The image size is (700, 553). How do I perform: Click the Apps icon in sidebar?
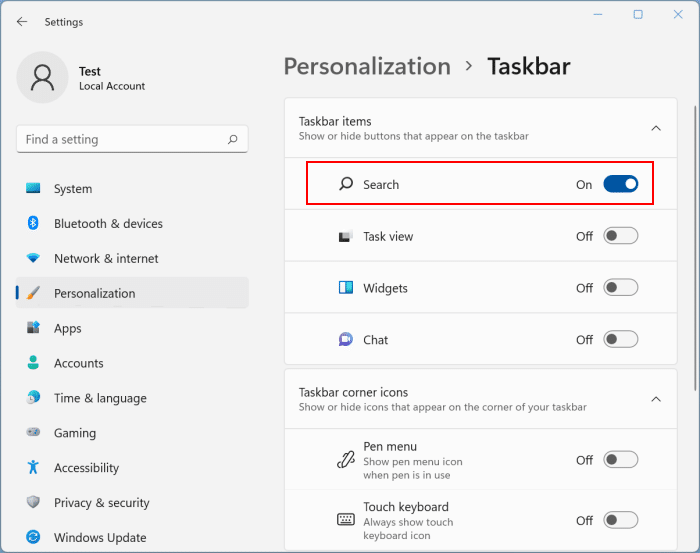[x=33, y=328]
